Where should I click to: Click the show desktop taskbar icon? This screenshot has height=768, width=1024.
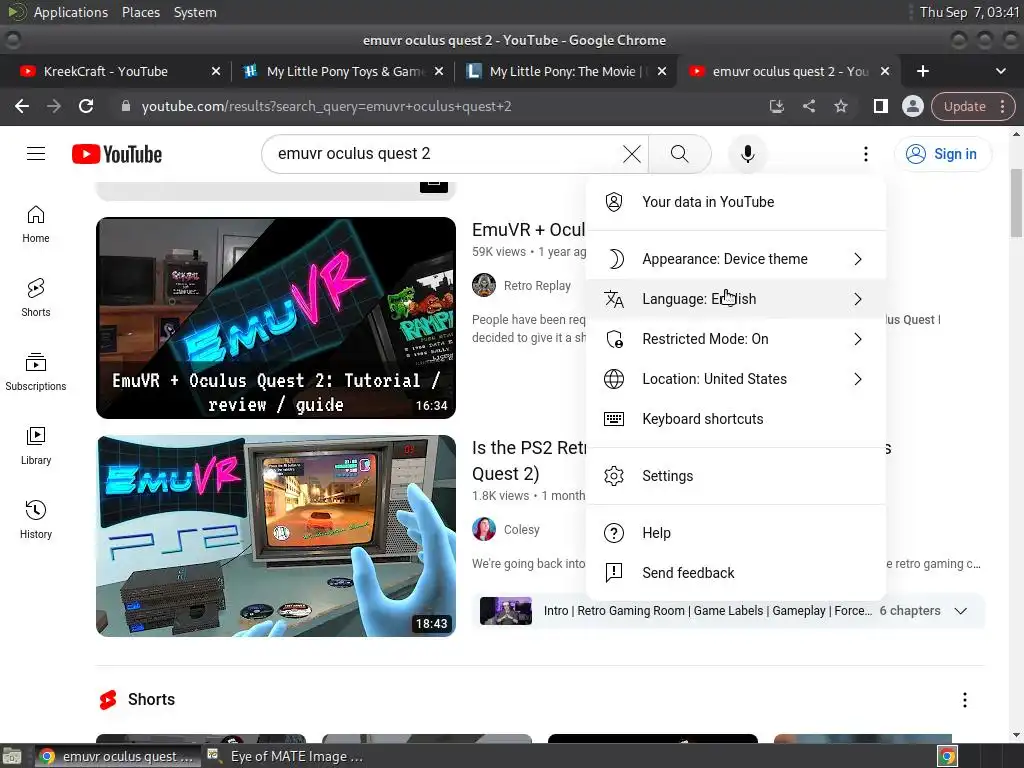point(11,756)
